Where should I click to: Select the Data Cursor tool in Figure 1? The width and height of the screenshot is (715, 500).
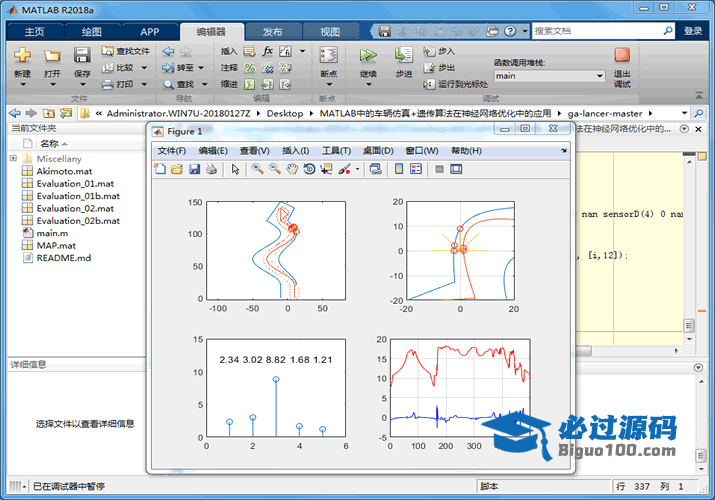(x=326, y=169)
